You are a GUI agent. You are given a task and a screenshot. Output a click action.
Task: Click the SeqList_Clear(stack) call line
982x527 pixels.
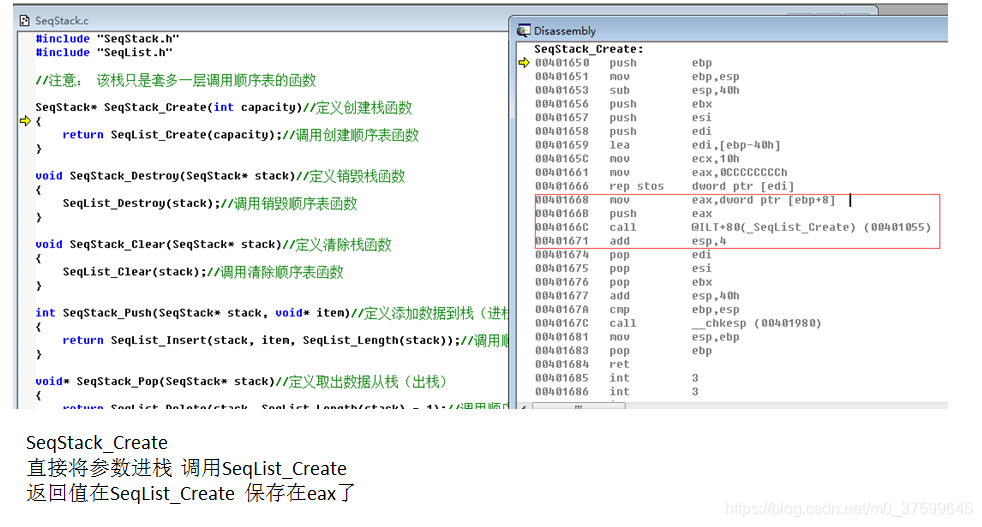coord(203,272)
